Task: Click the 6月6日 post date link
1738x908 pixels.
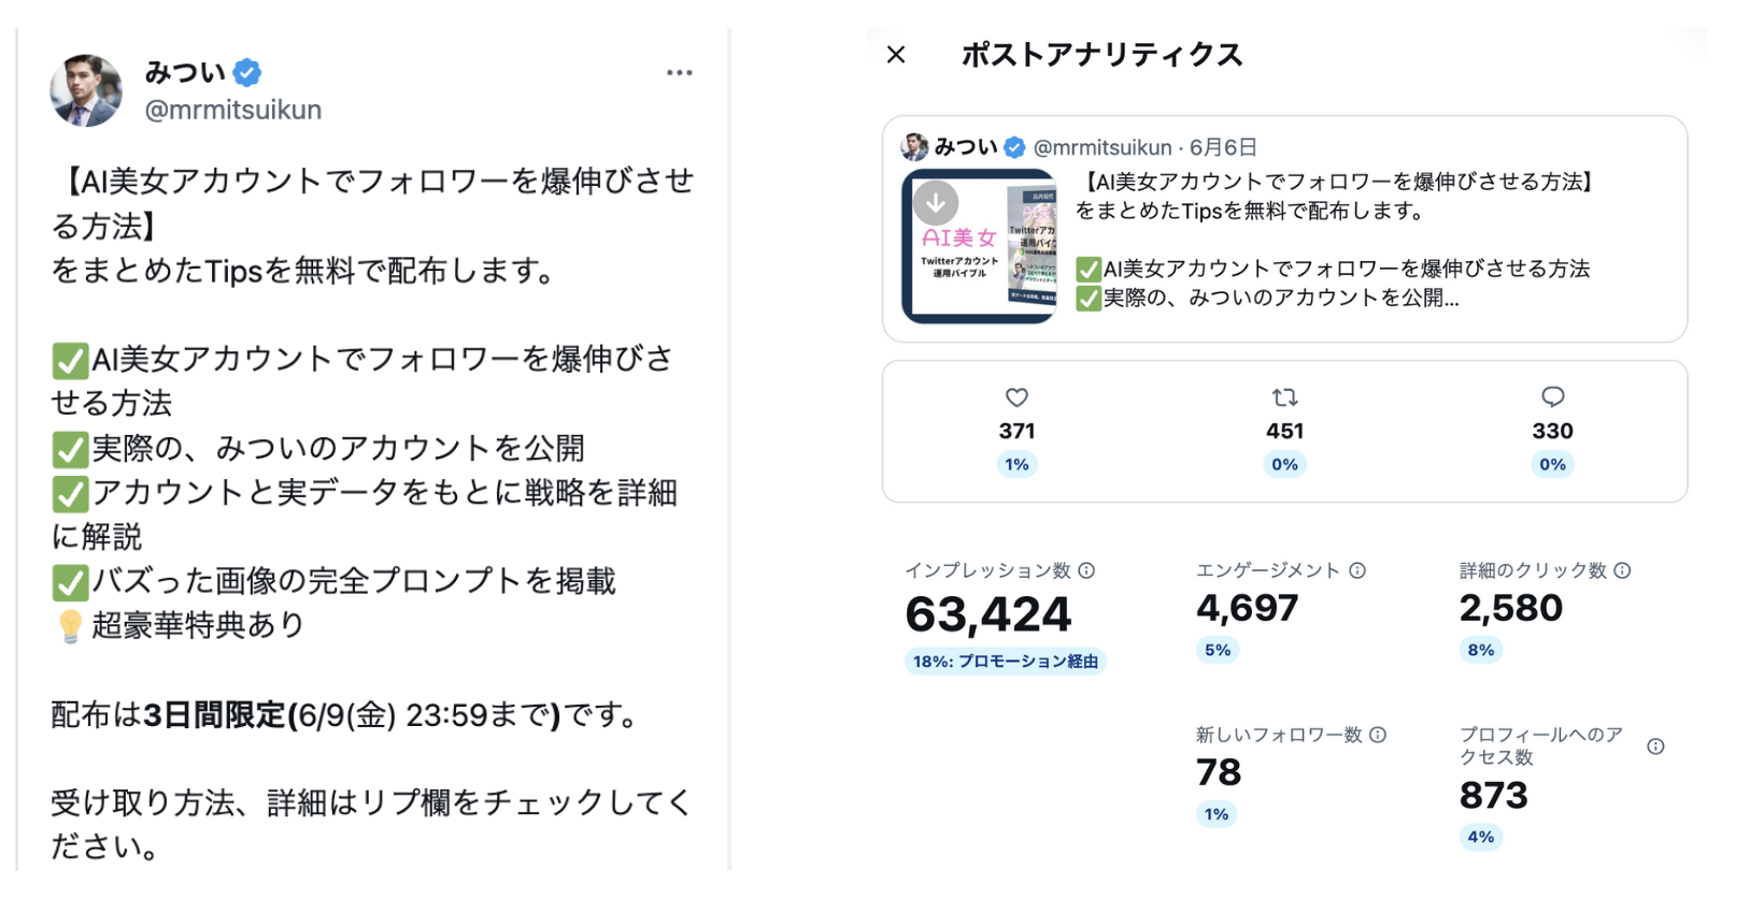Action: point(1223,148)
